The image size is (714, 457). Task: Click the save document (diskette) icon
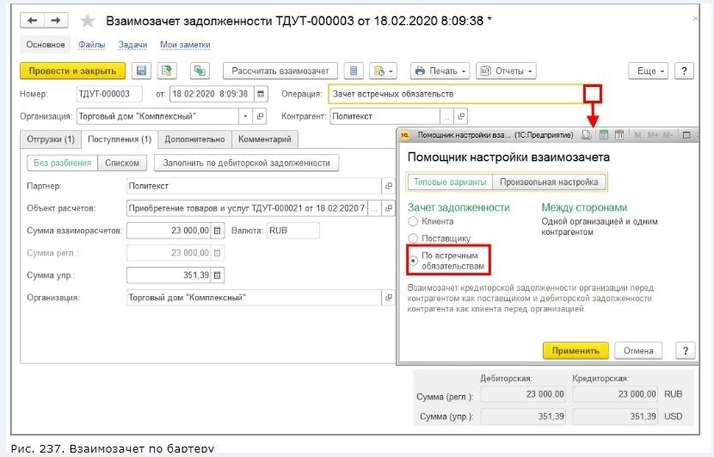tap(141, 71)
